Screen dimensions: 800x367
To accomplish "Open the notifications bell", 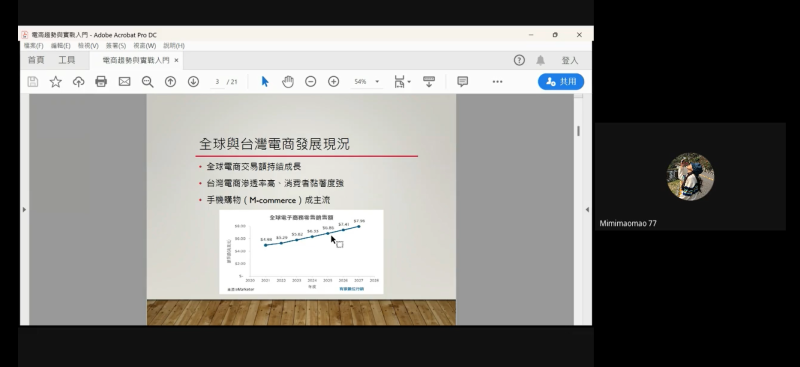I will click(540, 60).
